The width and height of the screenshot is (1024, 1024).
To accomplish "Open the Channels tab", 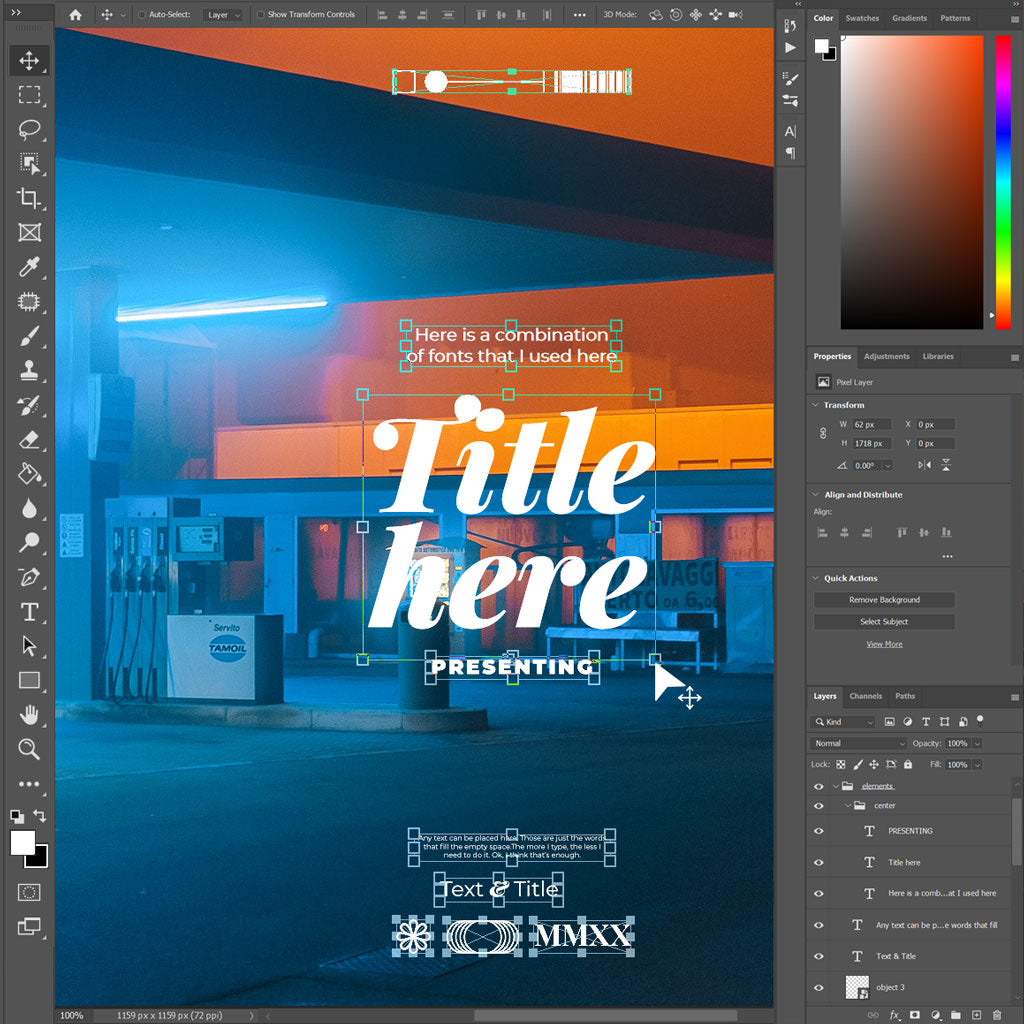I will click(865, 696).
